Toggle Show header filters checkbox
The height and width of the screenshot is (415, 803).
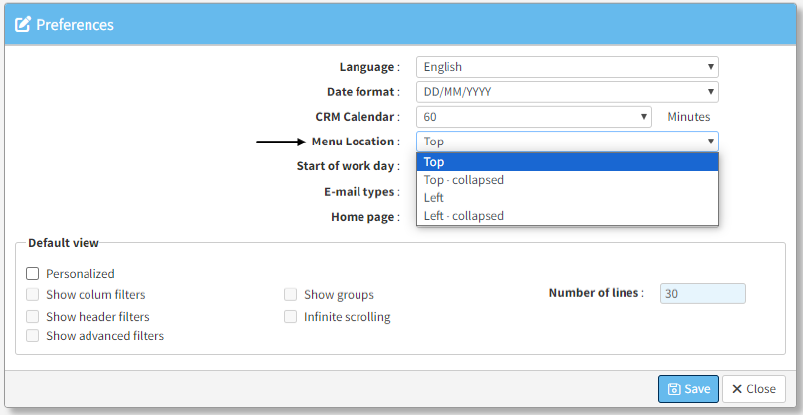(x=33, y=317)
